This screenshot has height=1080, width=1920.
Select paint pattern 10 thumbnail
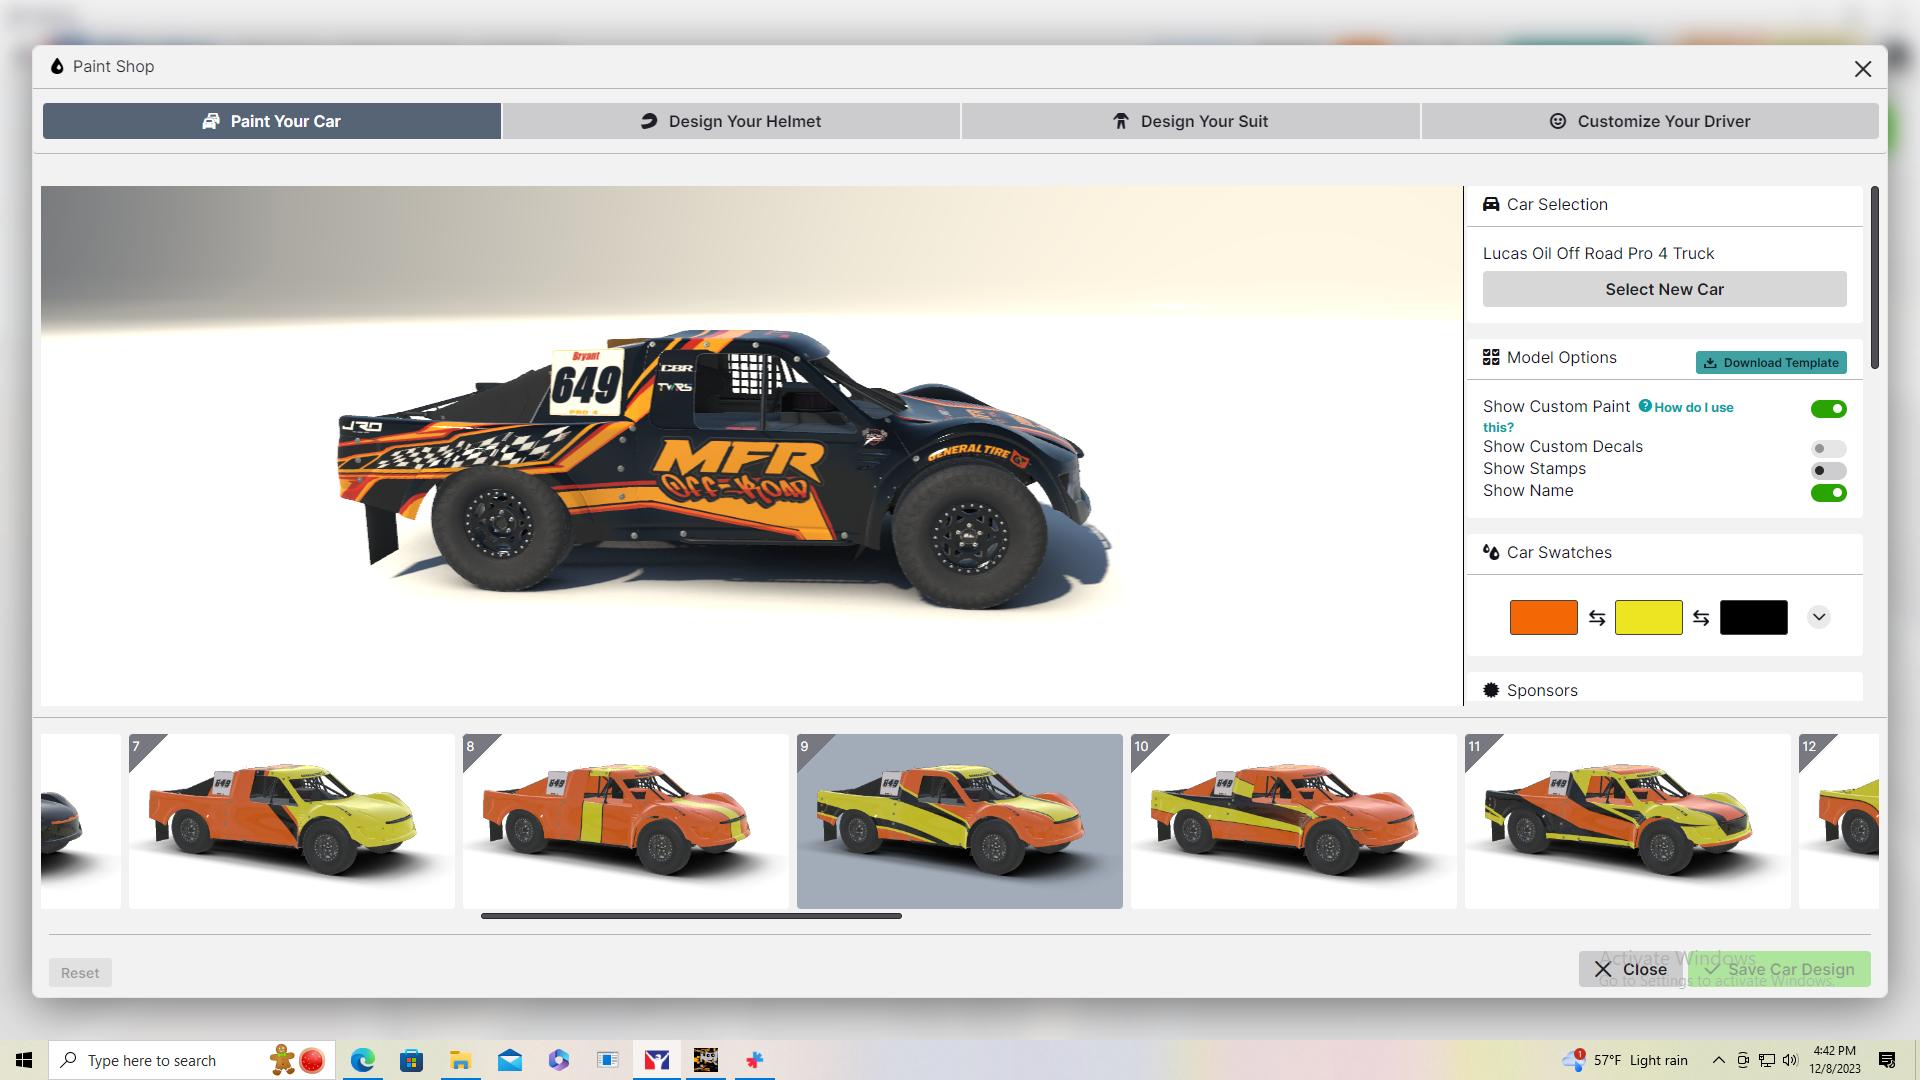click(x=1293, y=821)
